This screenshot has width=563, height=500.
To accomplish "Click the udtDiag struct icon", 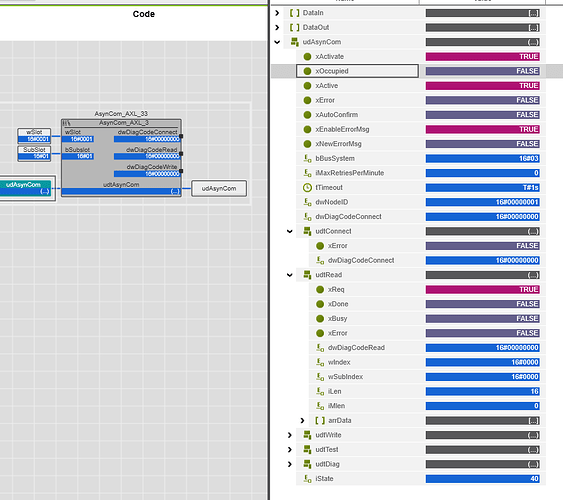I will coord(307,464).
